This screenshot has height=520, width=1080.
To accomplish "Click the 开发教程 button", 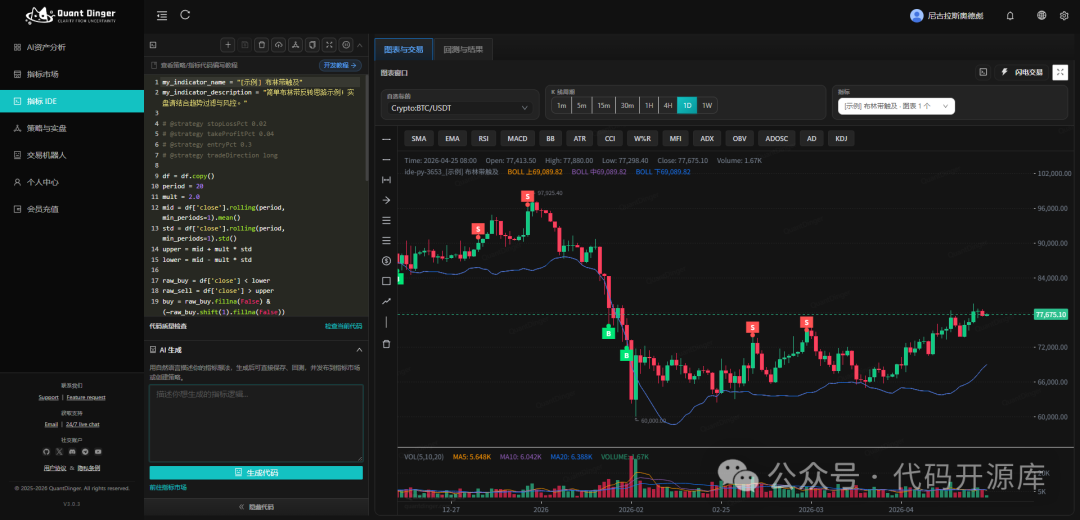I will coord(340,65).
